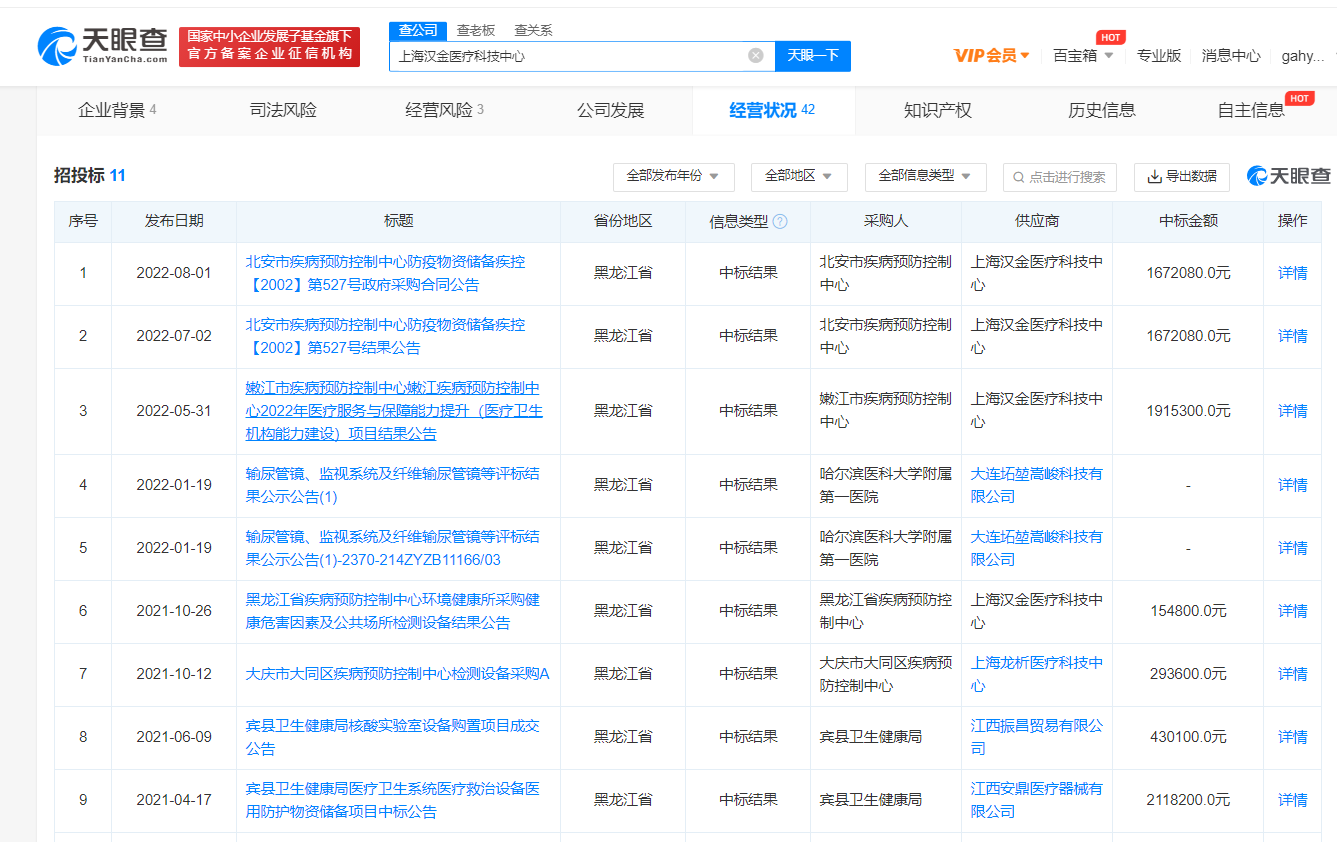Expand the 全部信息类型 dropdown
The width and height of the screenshot is (1337, 842).
pyautogui.click(x=925, y=176)
